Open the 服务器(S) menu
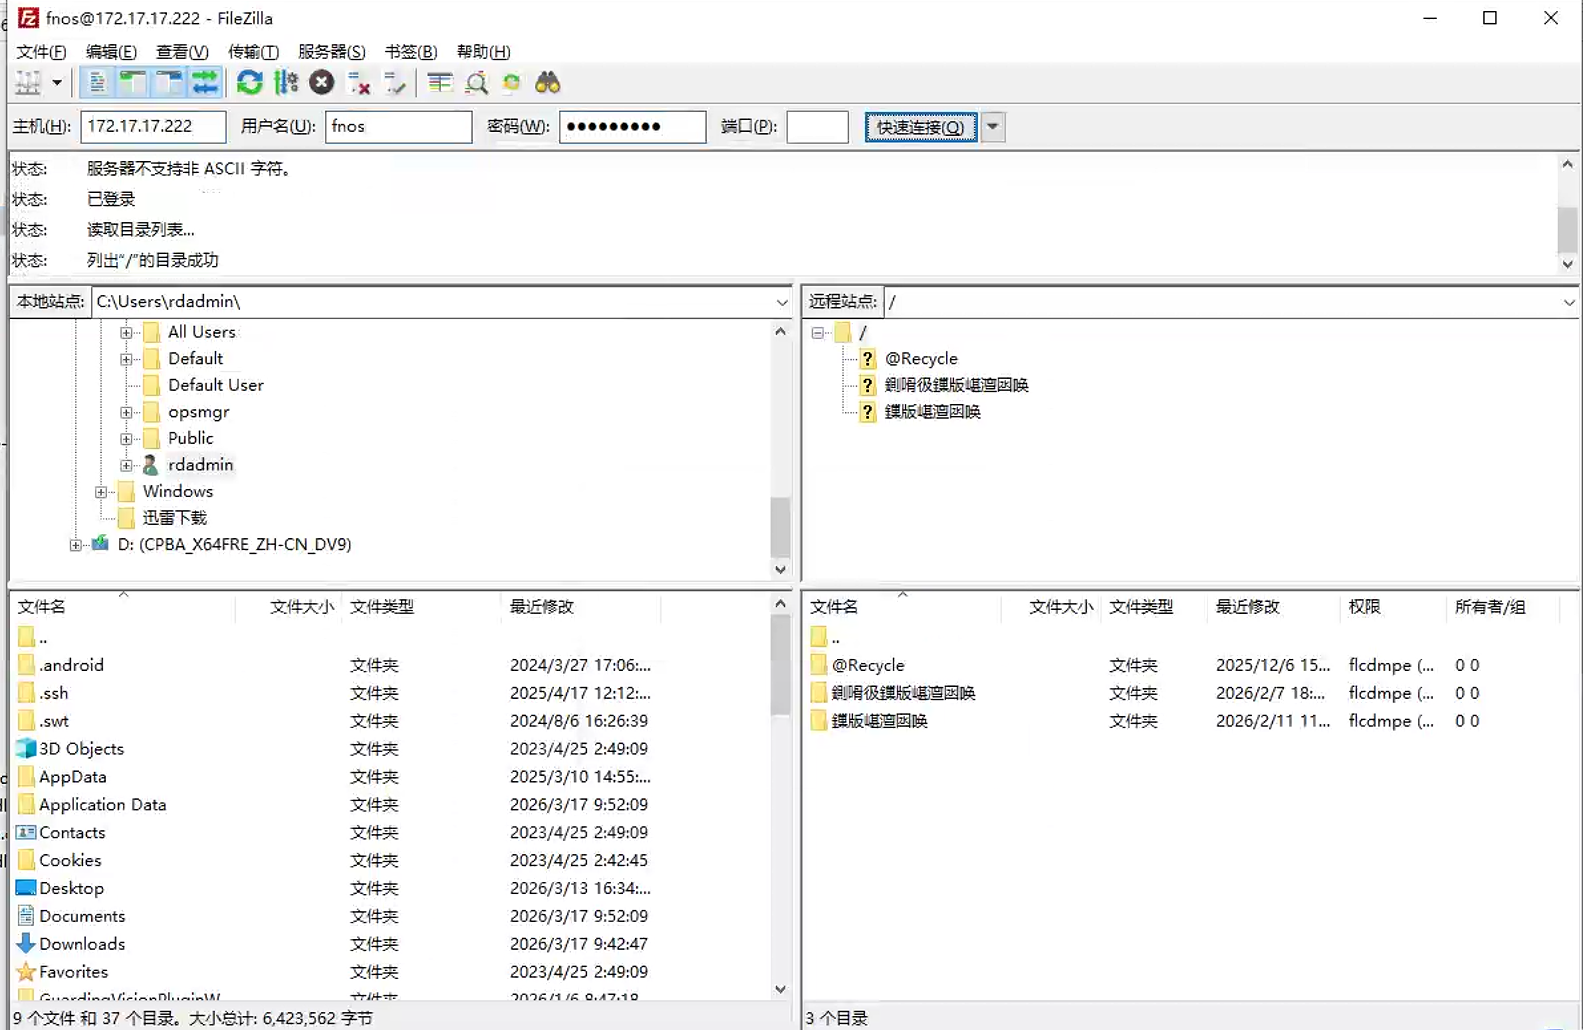1583x1030 pixels. [x=331, y=52]
